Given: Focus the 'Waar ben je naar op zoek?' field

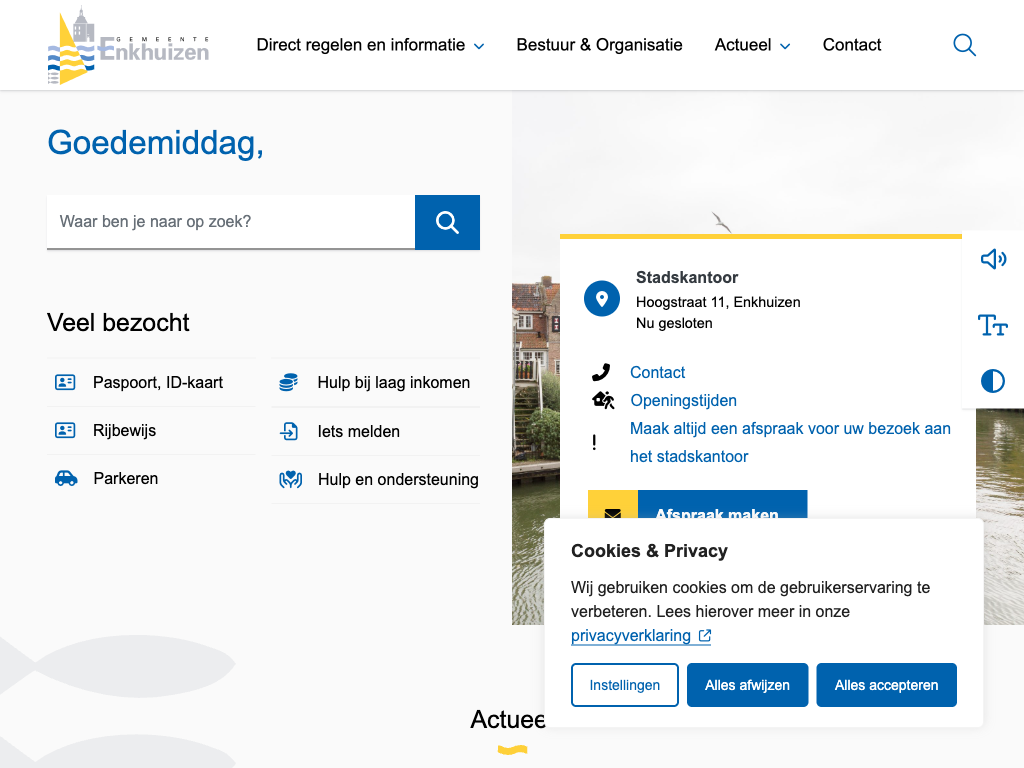Looking at the screenshot, I should click(x=231, y=222).
